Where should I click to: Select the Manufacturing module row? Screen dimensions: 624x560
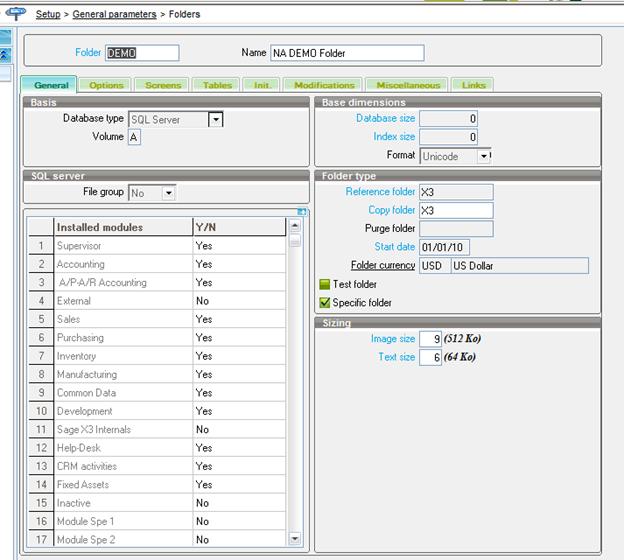pyautogui.click(x=157, y=374)
